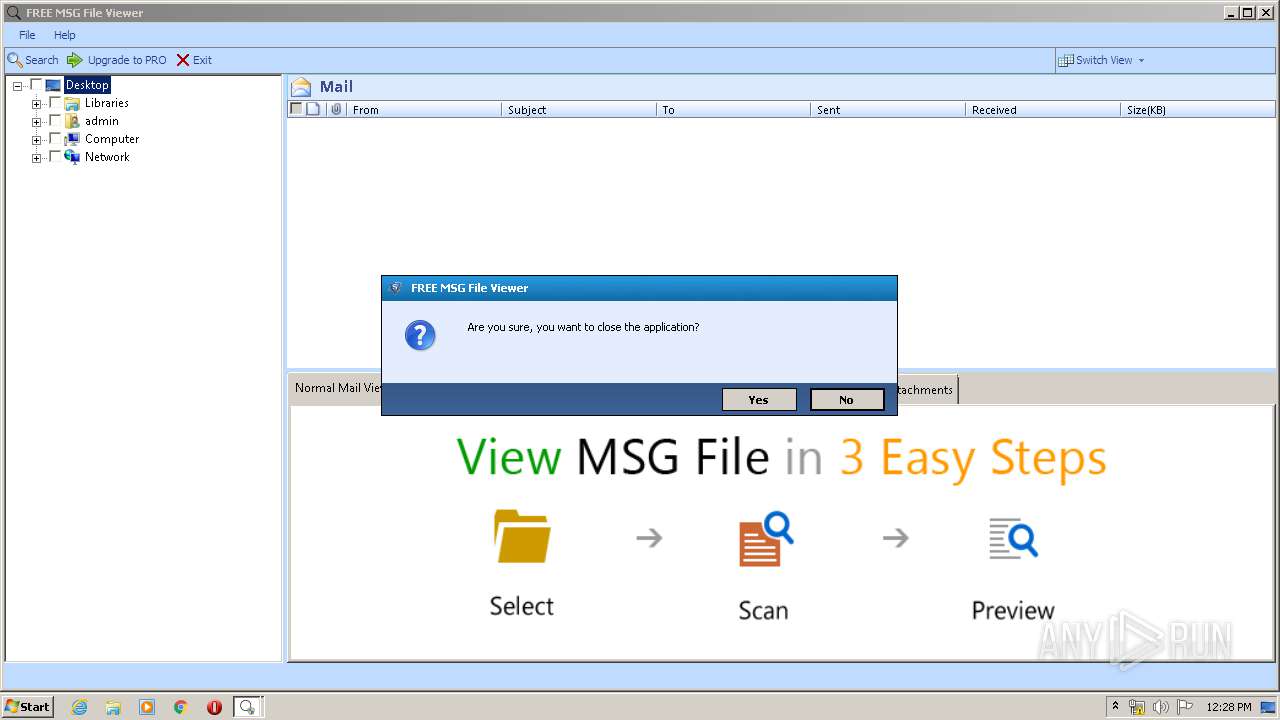Open the Switch View dropdown arrow
Image resolution: width=1280 pixels, height=720 pixels.
point(1141,61)
